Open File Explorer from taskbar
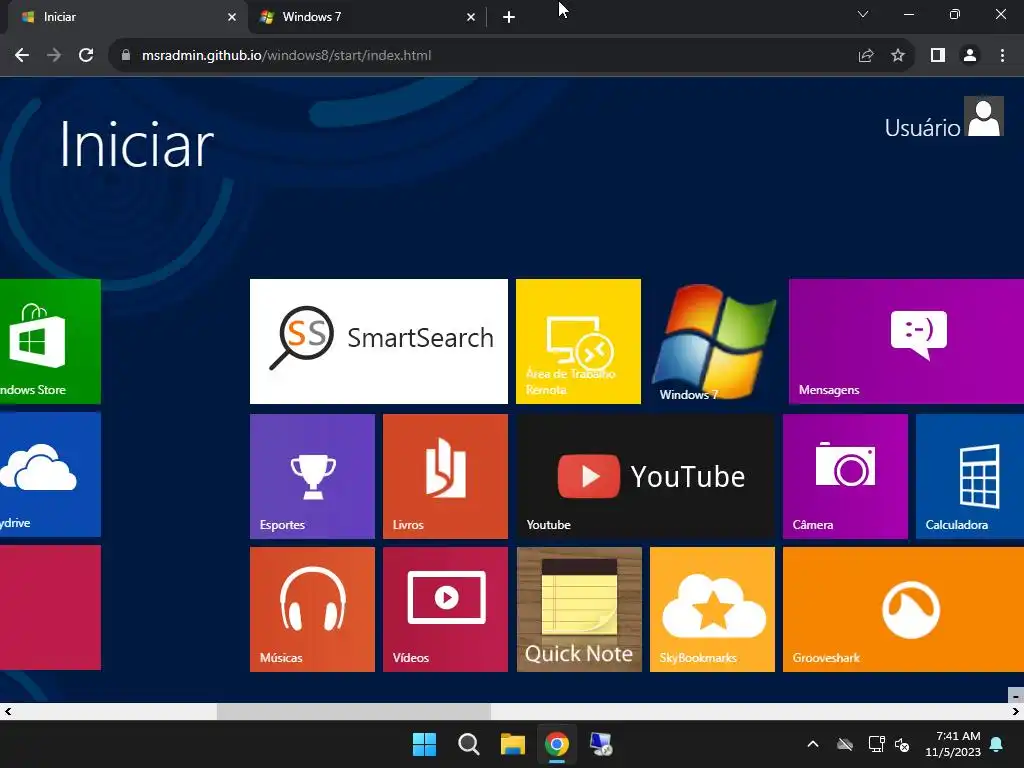This screenshot has width=1024, height=768. (513, 744)
